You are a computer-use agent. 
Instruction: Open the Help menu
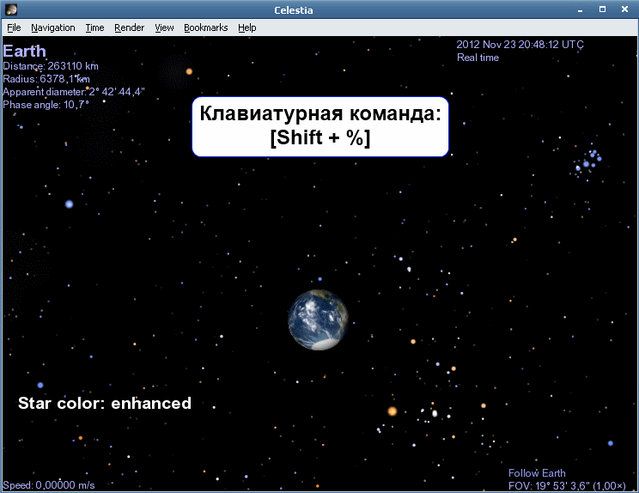pos(247,28)
